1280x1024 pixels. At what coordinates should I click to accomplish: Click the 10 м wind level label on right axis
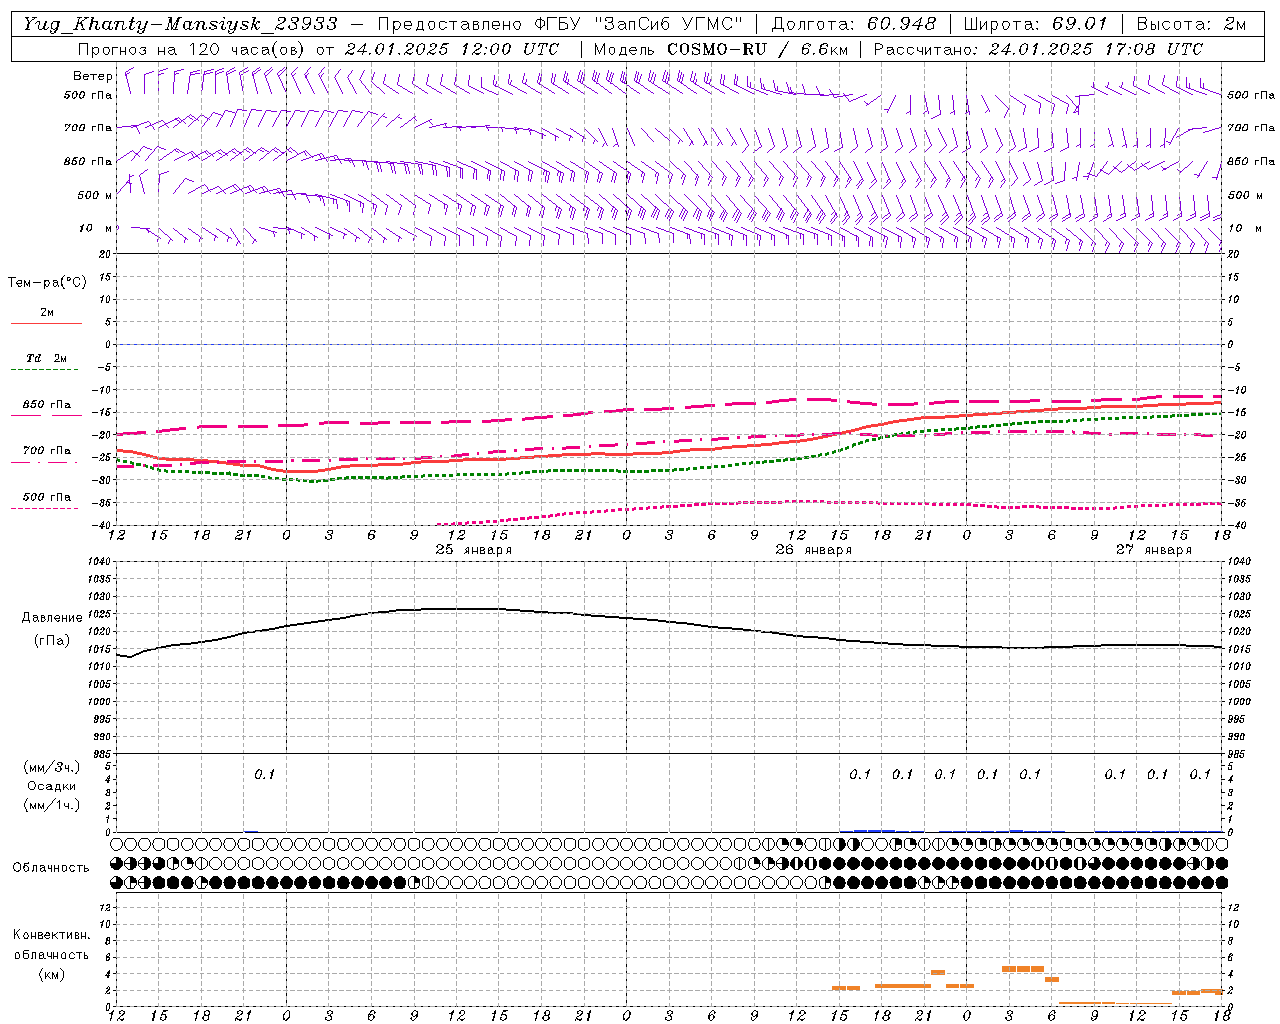[1245, 229]
